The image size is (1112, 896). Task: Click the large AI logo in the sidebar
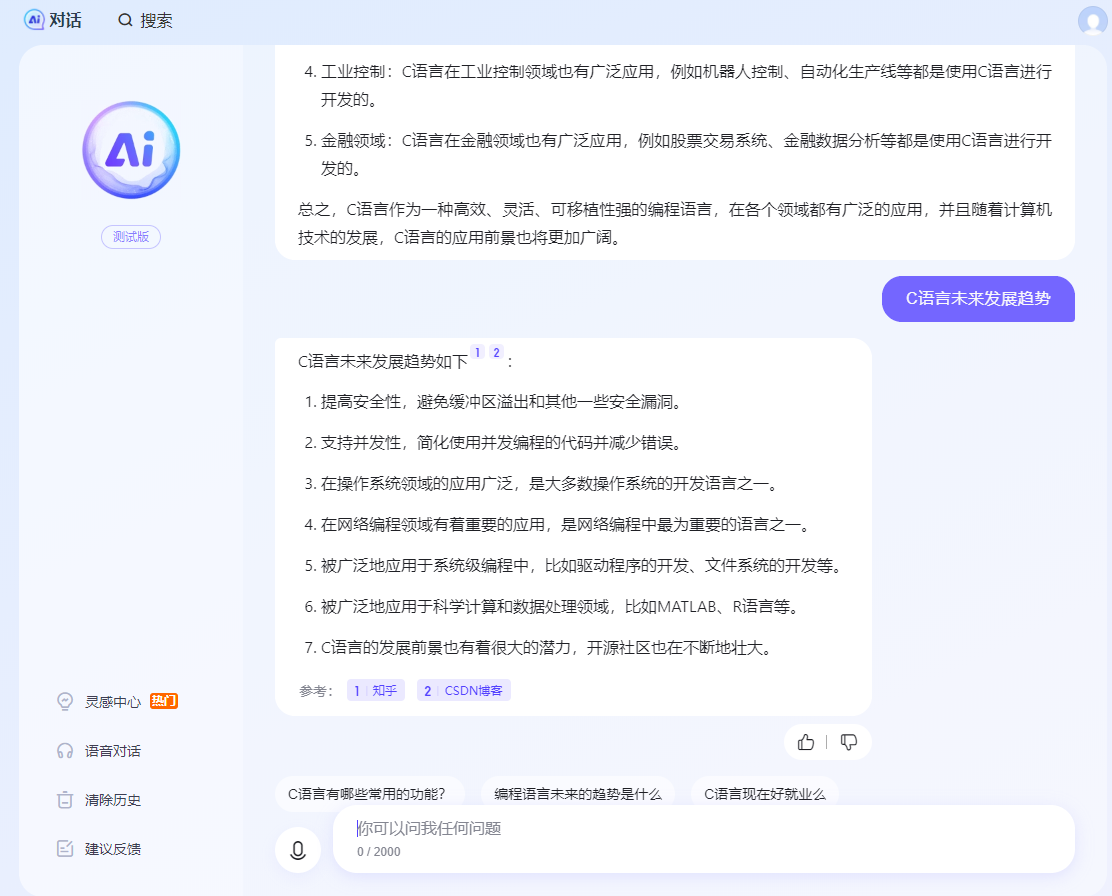click(x=131, y=148)
